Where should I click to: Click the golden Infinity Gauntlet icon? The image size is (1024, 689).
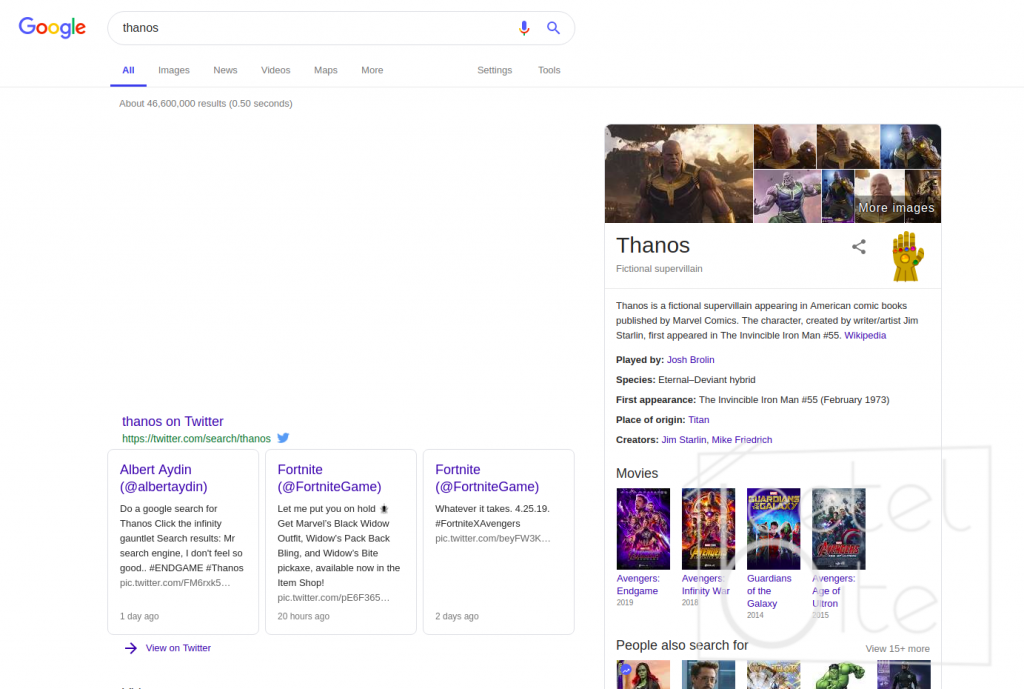[908, 257]
